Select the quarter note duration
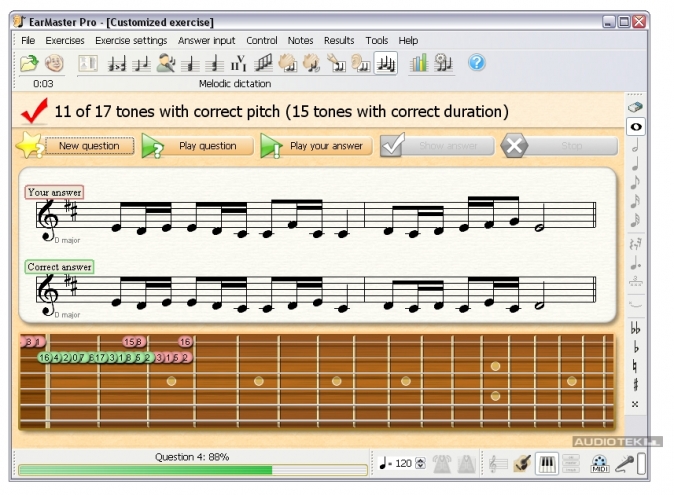The image size is (674, 495). pos(635,164)
